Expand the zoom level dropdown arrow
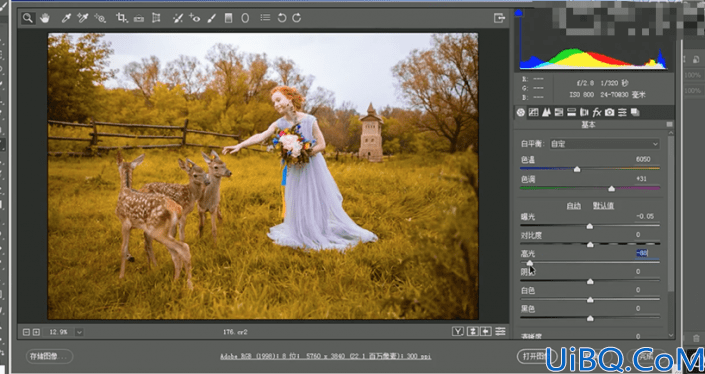The width and height of the screenshot is (705, 374). coord(79,332)
